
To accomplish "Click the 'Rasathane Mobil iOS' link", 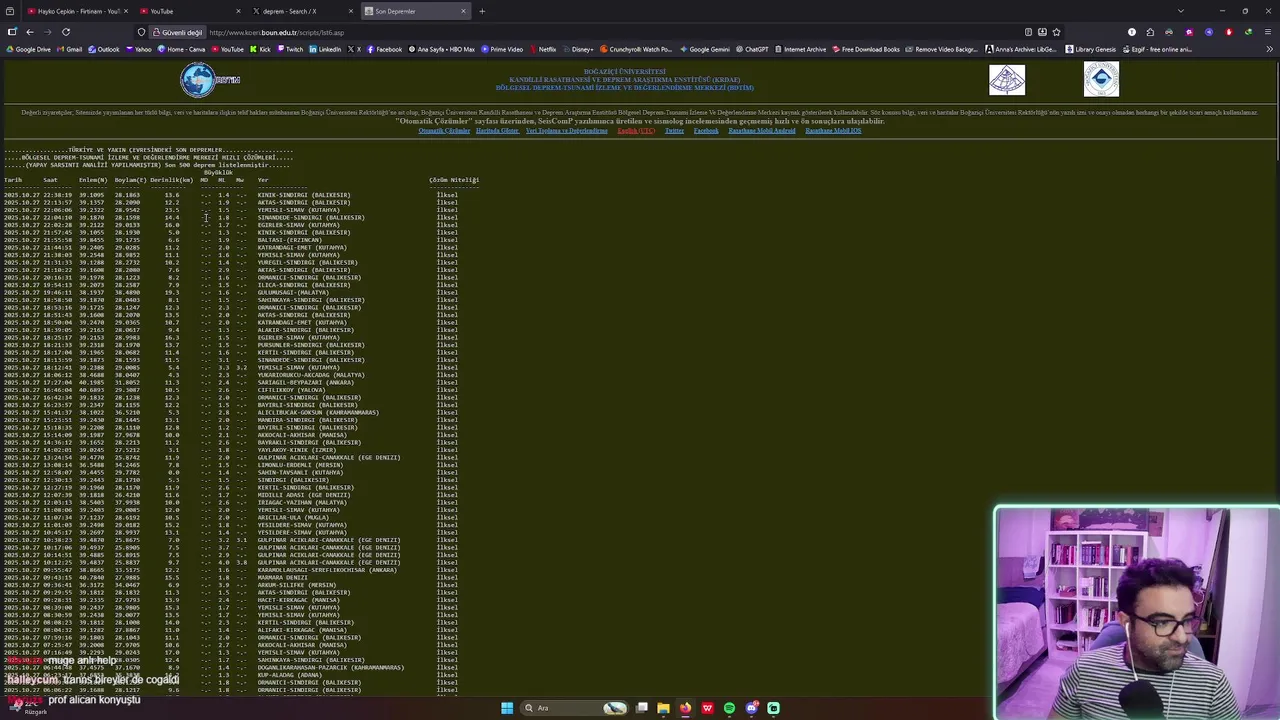I will click(833, 131).
